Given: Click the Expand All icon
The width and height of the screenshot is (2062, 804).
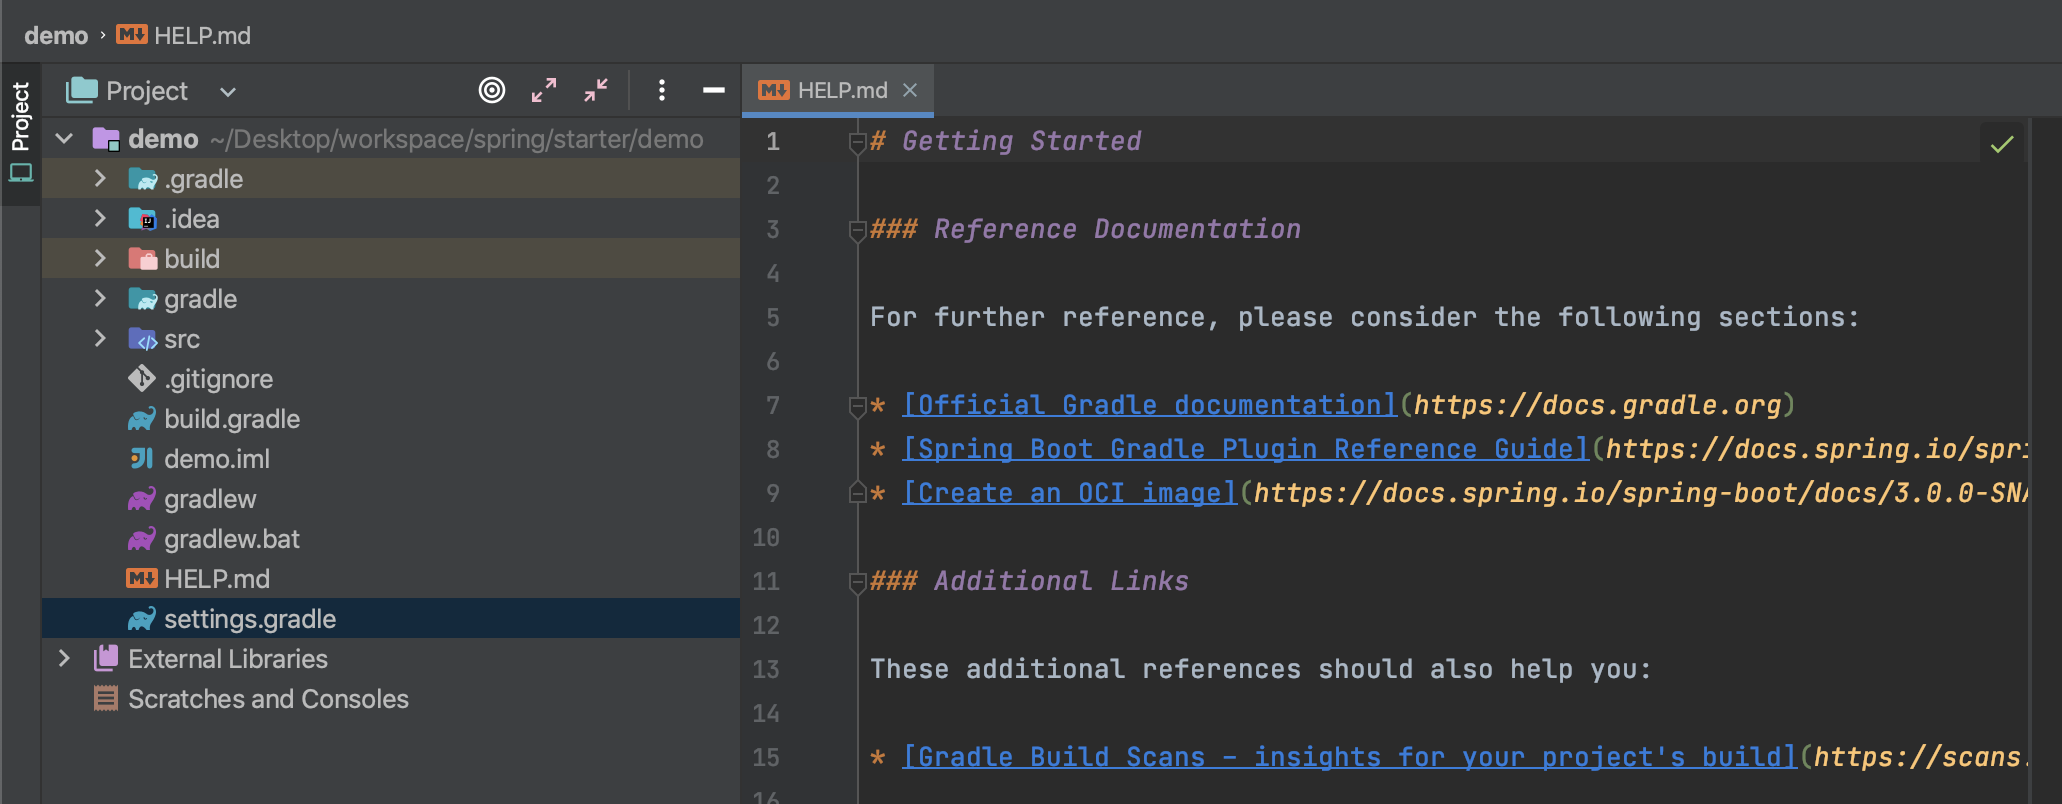Looking at the screenshot, I should [544, 91].
